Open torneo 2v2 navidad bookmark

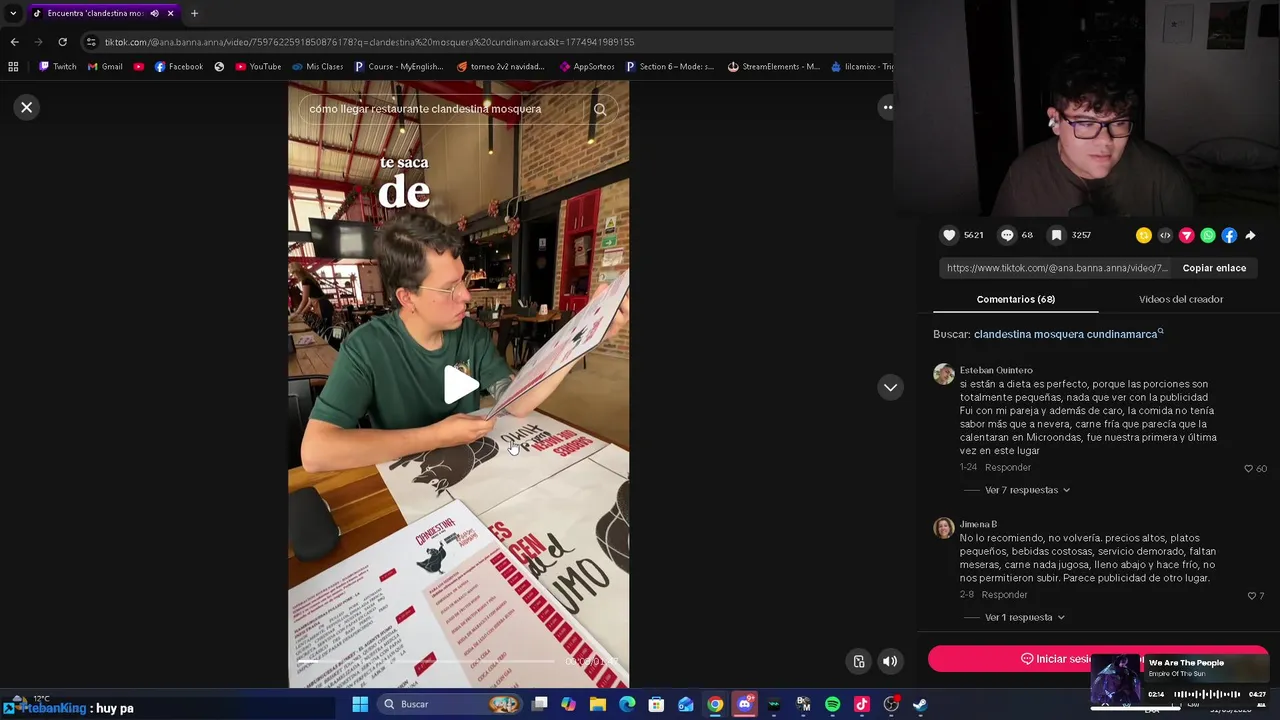(500, 67)
